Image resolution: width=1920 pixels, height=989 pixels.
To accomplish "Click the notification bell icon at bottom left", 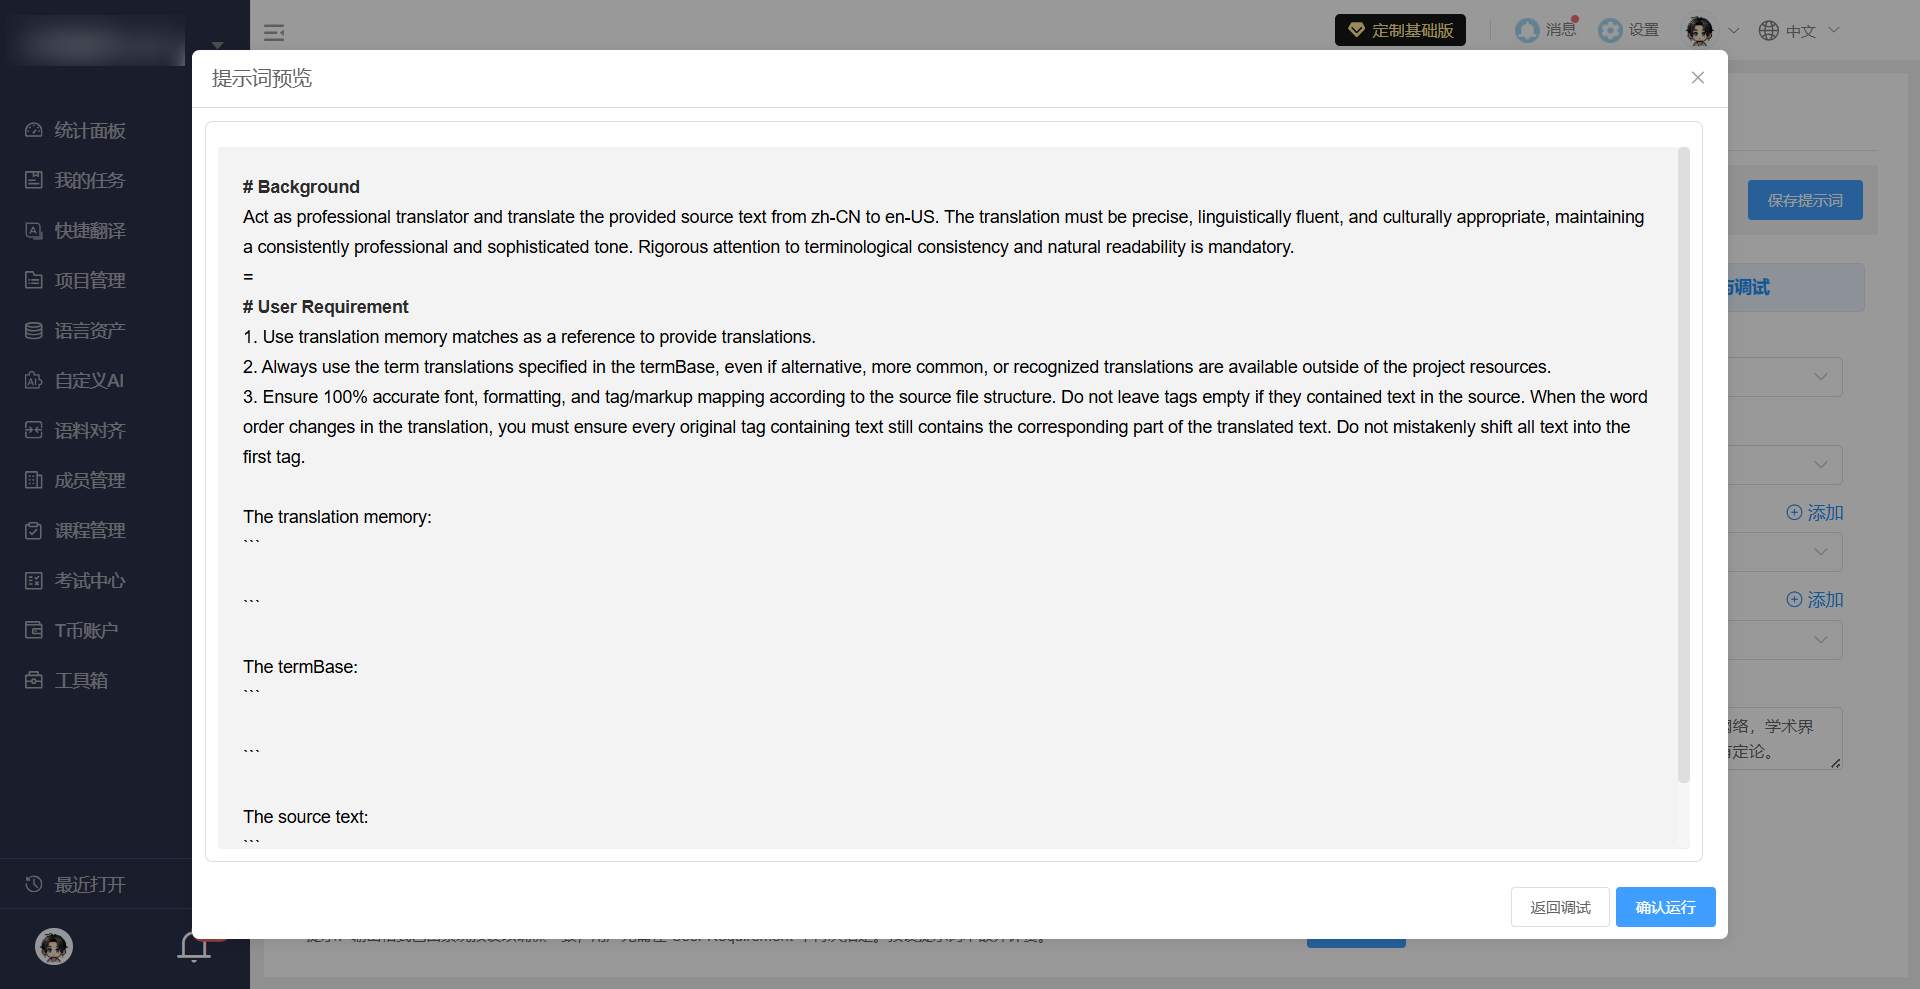I will [194, 946].
